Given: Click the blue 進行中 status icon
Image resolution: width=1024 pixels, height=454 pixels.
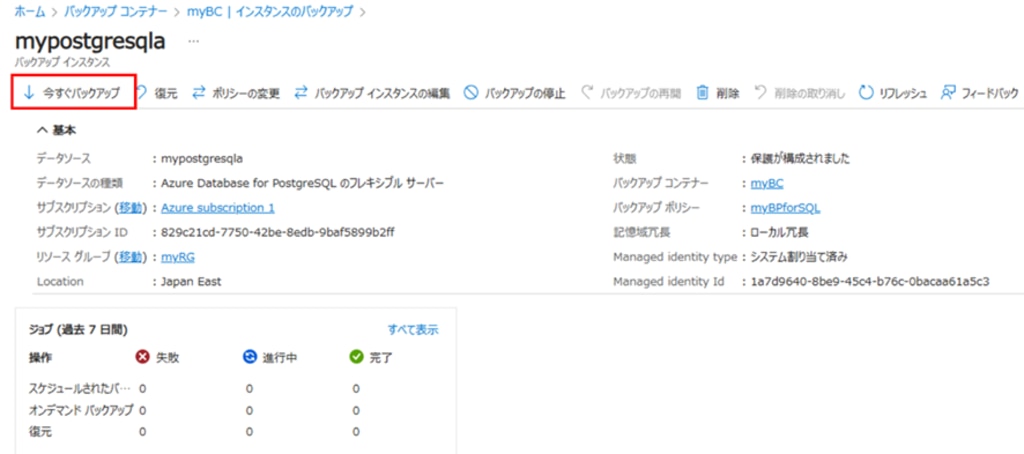Looking at the screenshot, I should click(249, 357).
